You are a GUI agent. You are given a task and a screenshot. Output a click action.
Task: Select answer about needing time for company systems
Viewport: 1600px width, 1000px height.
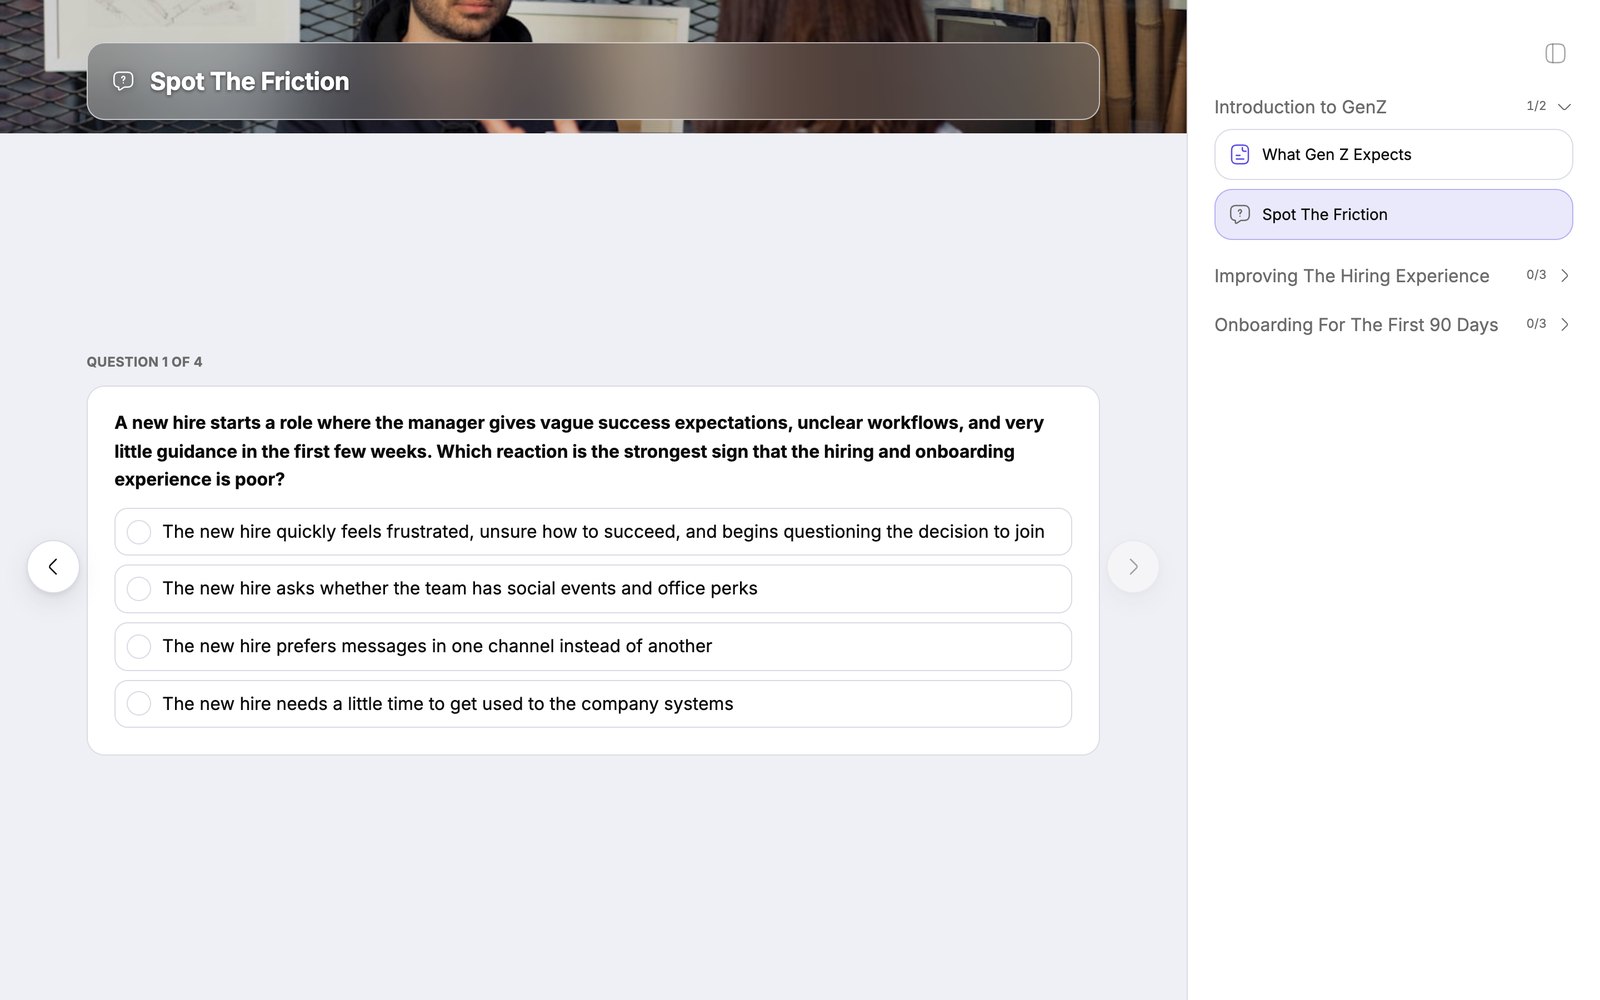[x=593, y=704]
